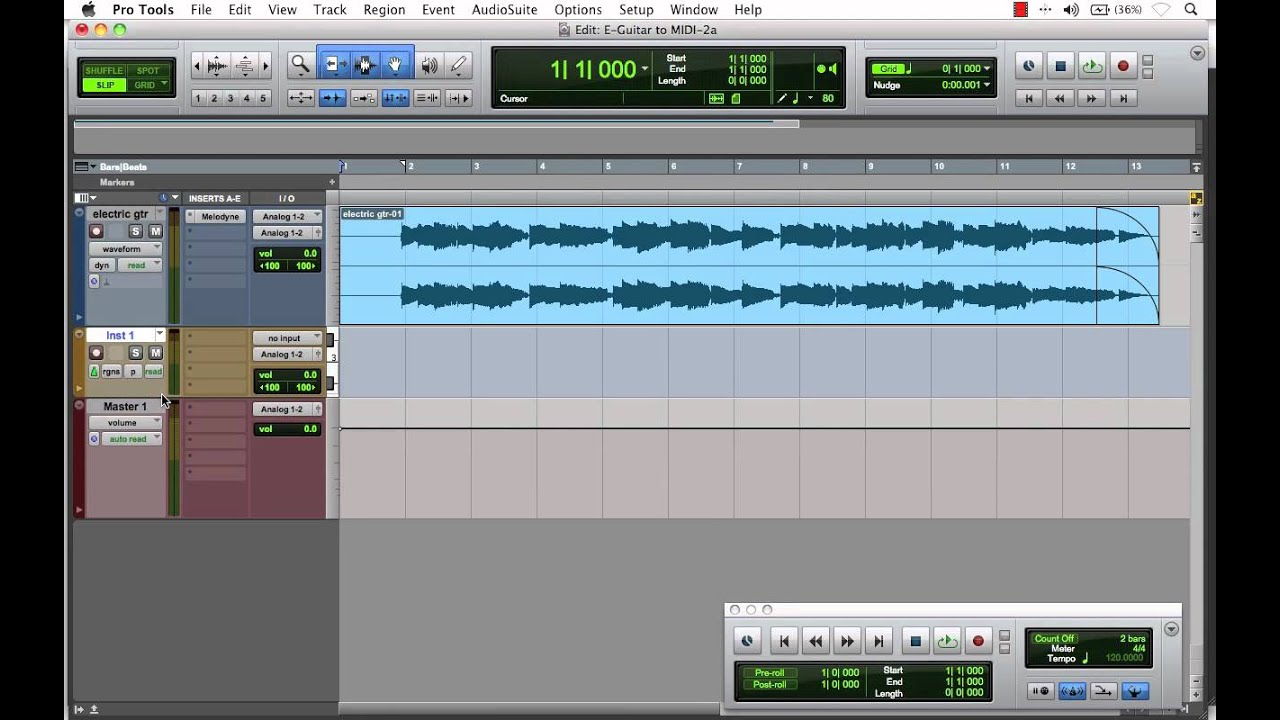Click the audio zoom in waveform button

tap(216, 66)
